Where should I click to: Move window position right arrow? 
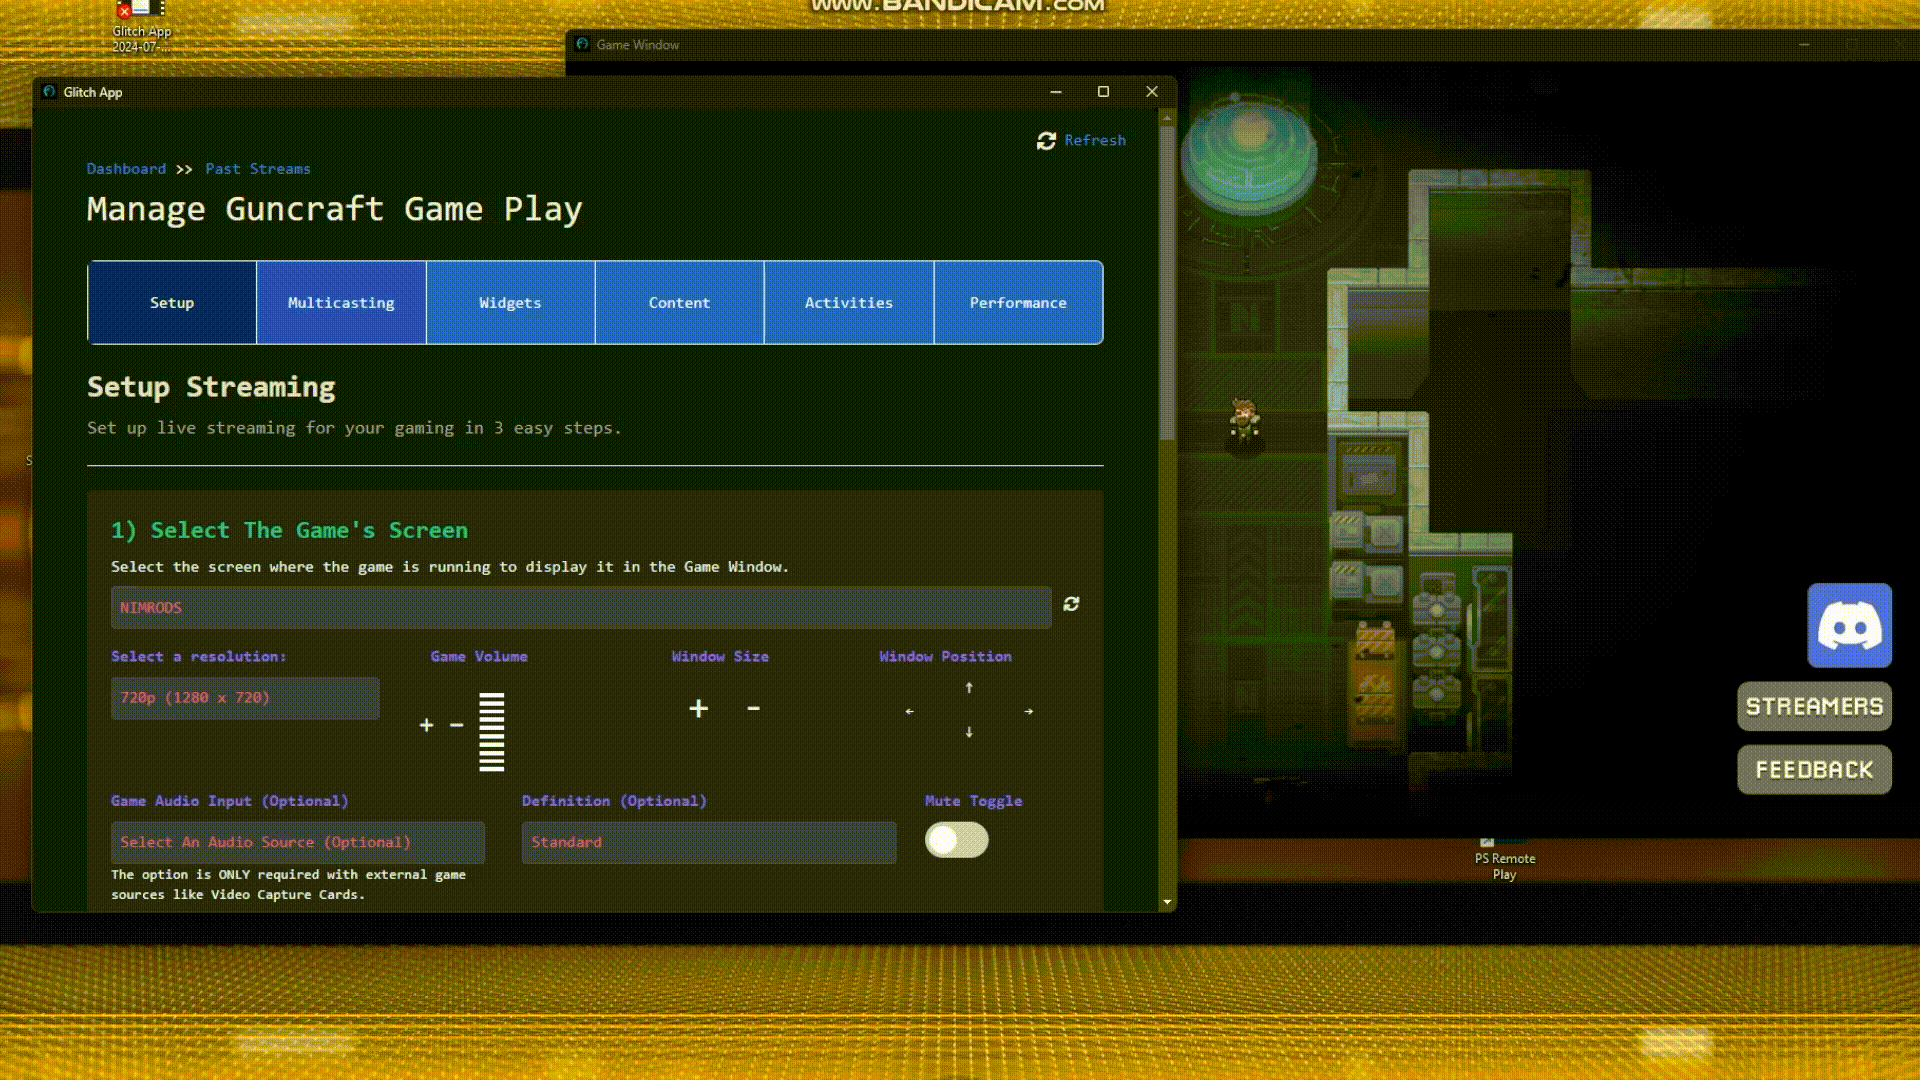[1029, 712]
